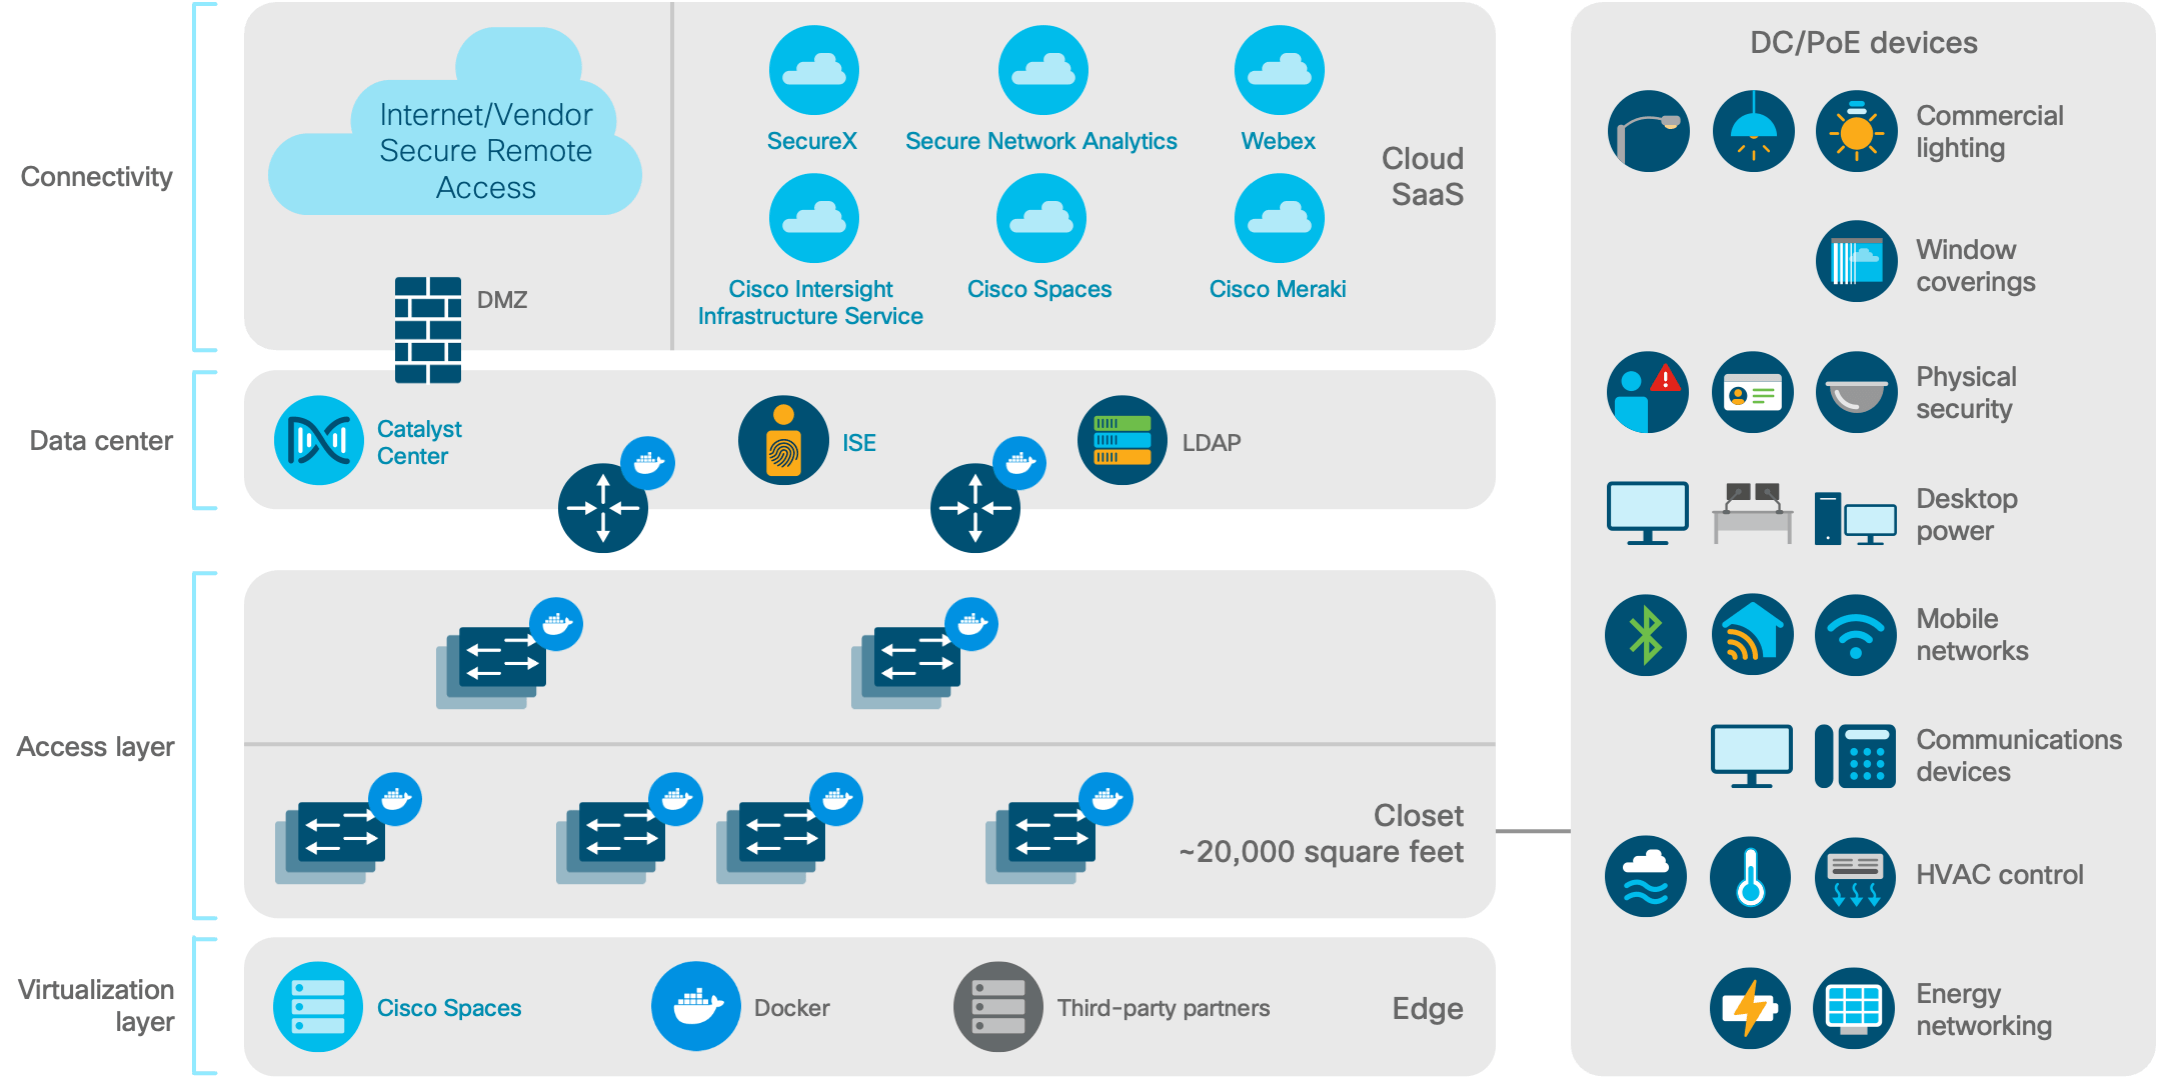
Task: Click the LDAP server stack icon
Action: point(1122,440)
